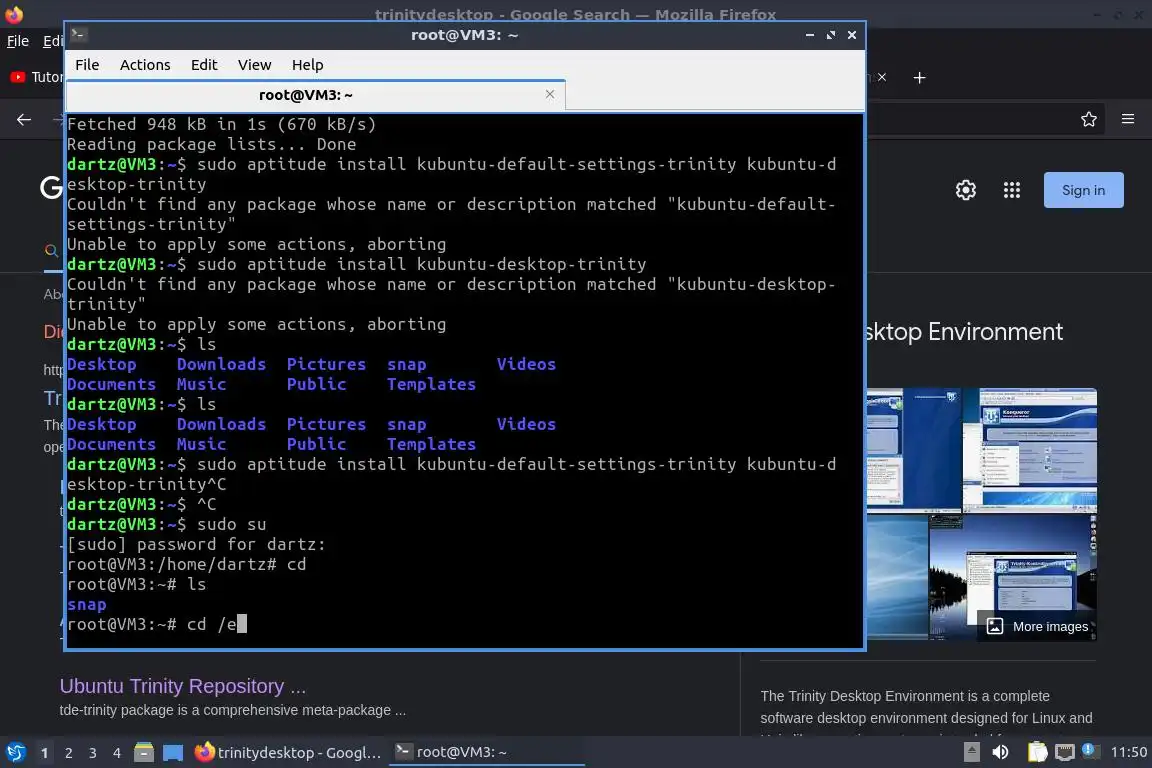
Task: Click the show desktop icon in taskbar
Action: coord(173,752)
